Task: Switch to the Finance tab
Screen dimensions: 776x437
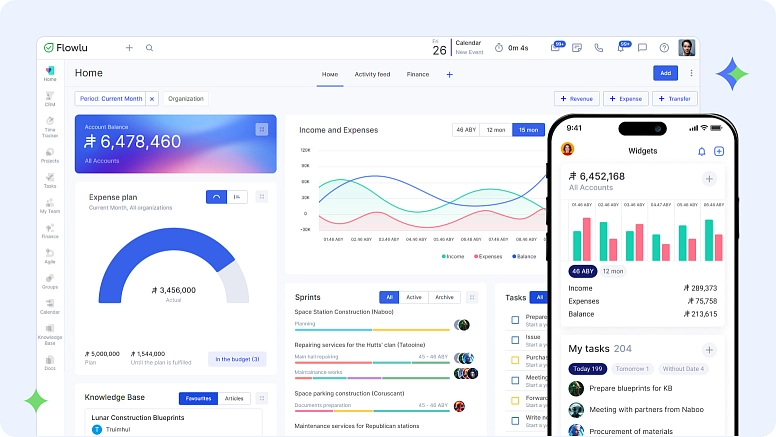Action: (x=418, y=74)
